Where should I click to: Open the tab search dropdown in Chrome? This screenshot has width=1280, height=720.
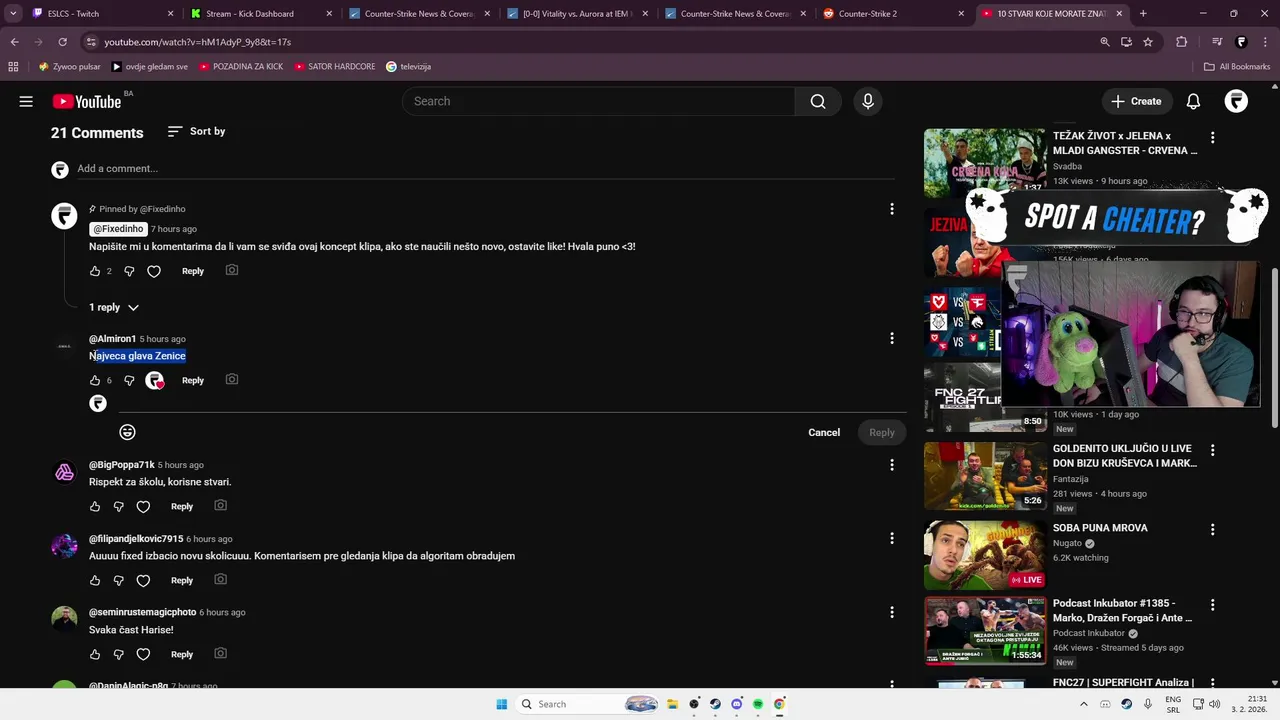coord(13,13)
